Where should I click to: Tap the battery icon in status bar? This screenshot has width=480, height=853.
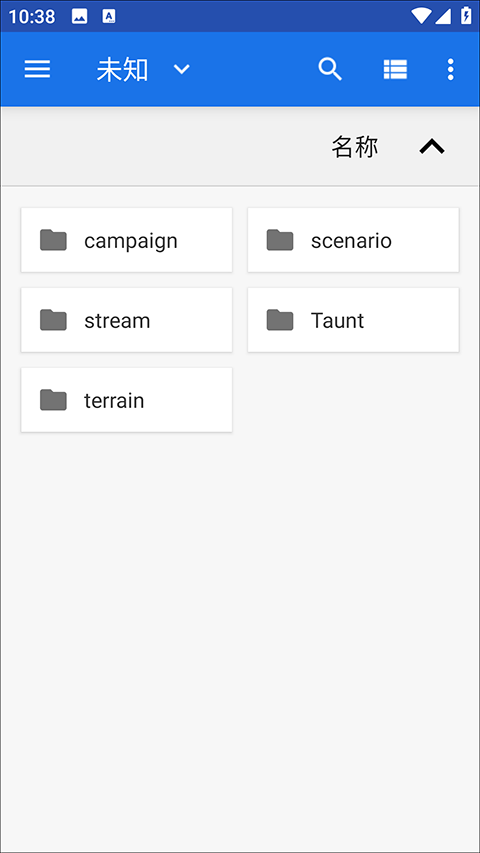pos(466,16)
